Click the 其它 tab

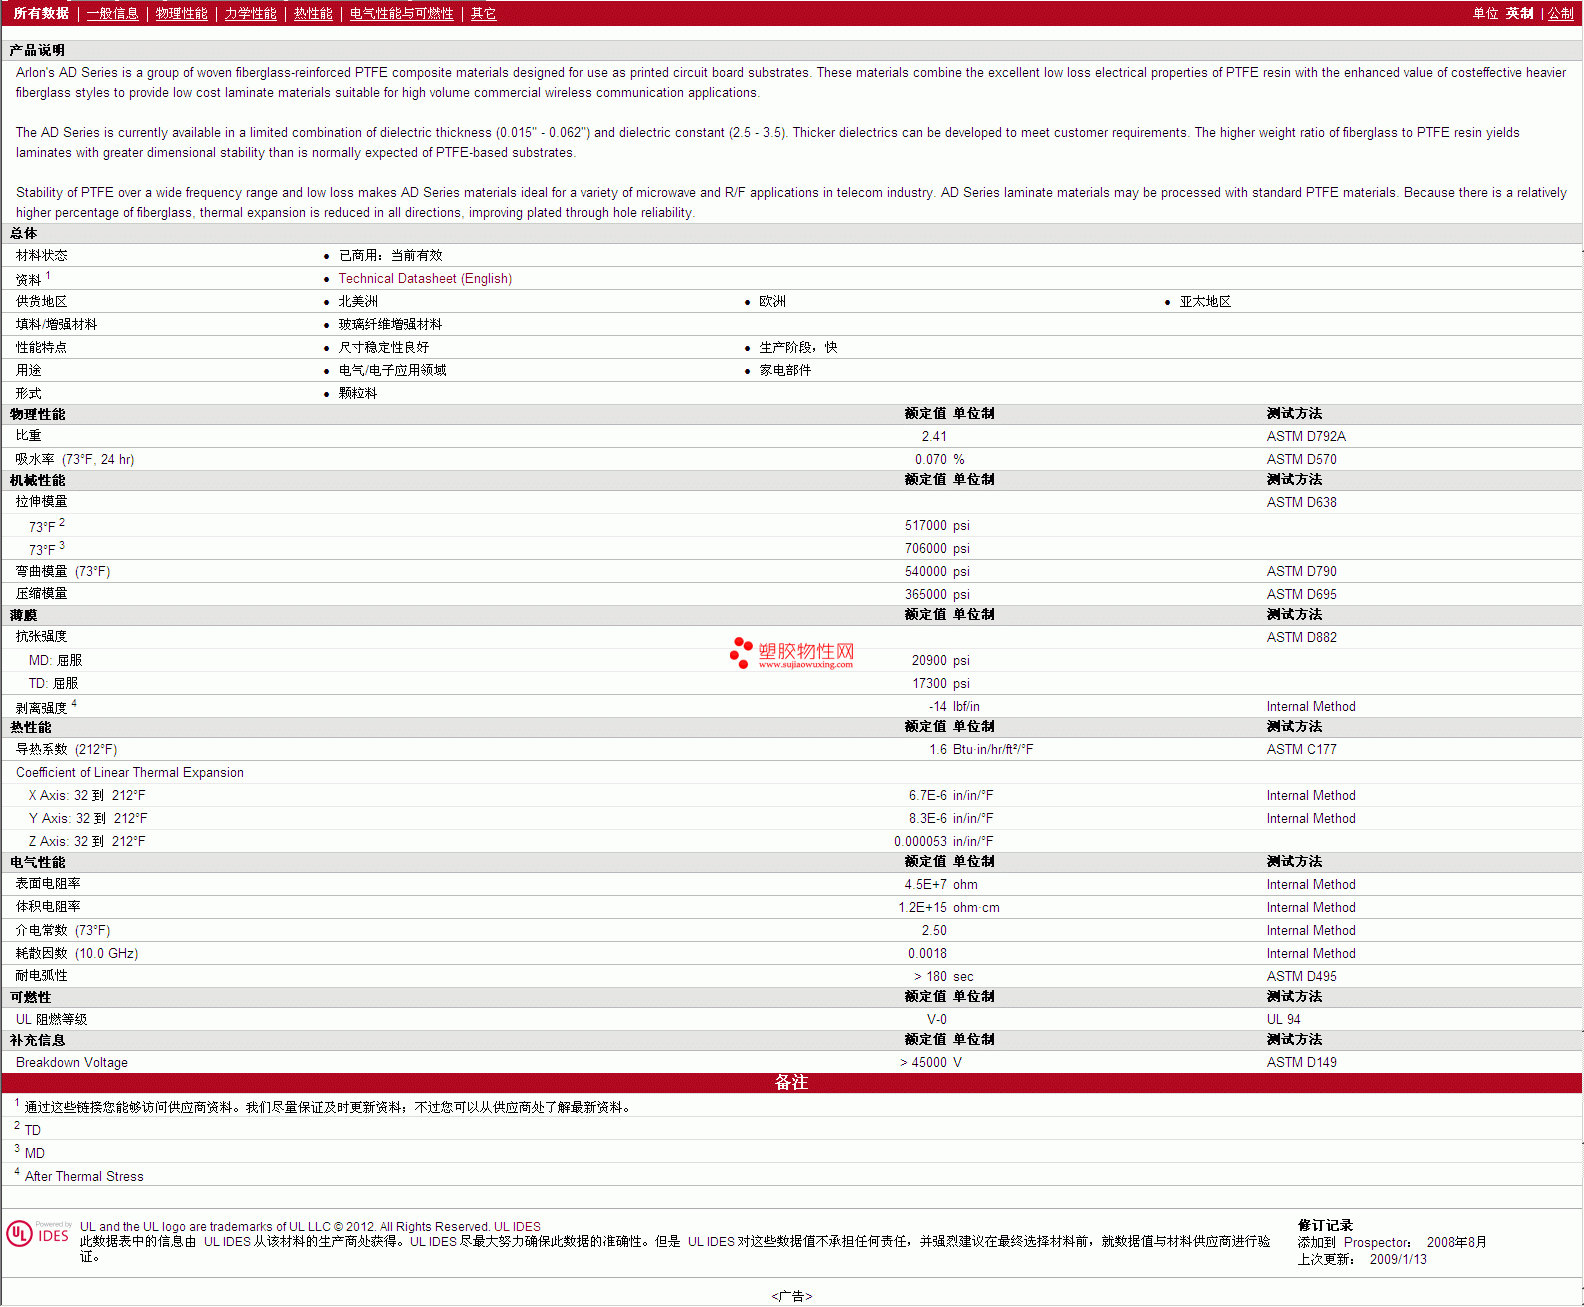(483, 14)
